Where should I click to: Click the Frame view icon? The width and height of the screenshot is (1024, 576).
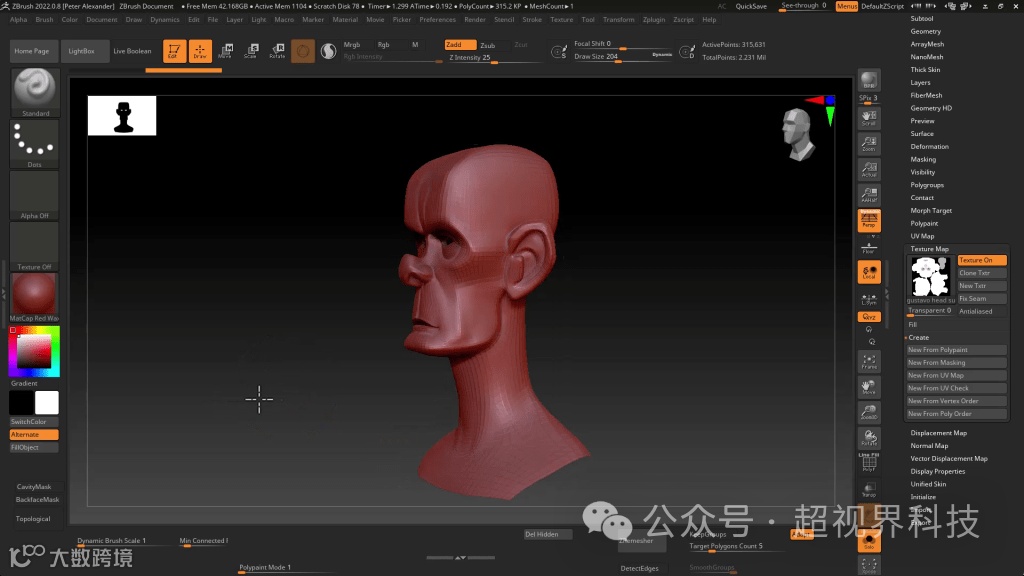869,362
